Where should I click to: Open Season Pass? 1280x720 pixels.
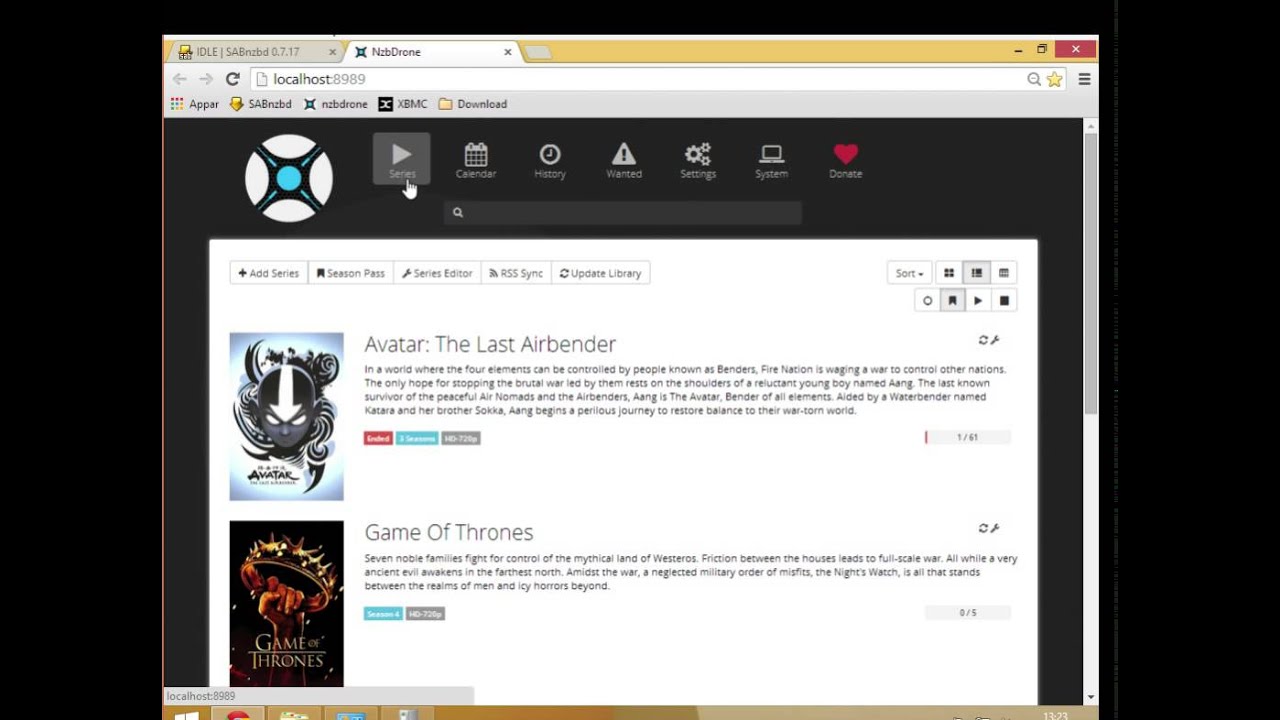pyautogui.click(x=351, y=273)
